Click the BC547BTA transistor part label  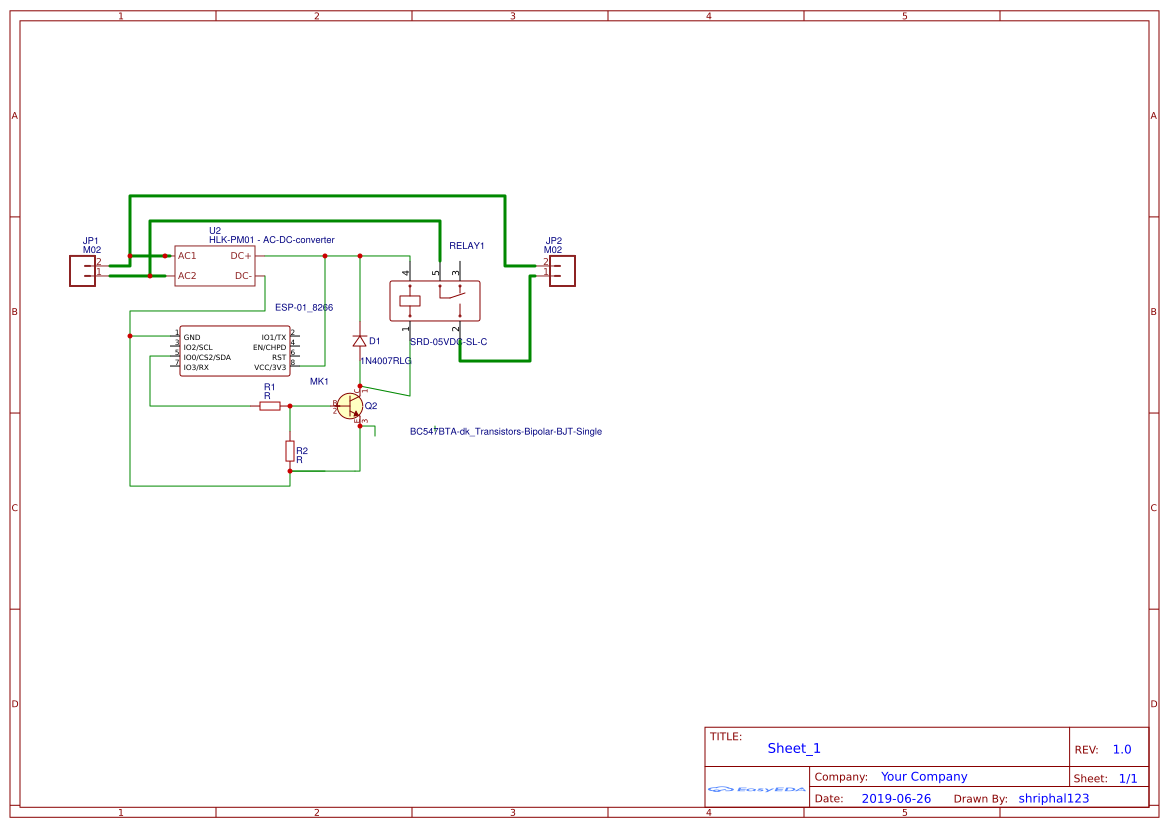point(506,432)
